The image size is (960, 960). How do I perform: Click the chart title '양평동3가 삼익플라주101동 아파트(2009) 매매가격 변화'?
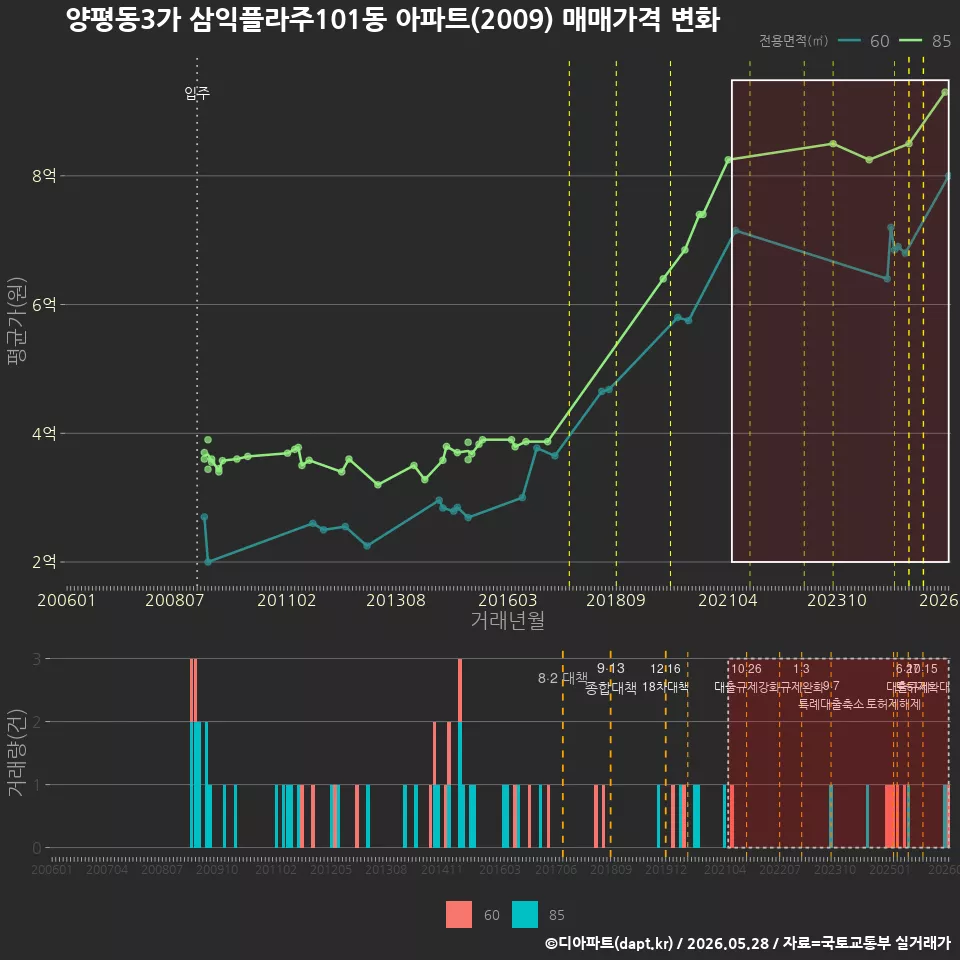(393, 20)
